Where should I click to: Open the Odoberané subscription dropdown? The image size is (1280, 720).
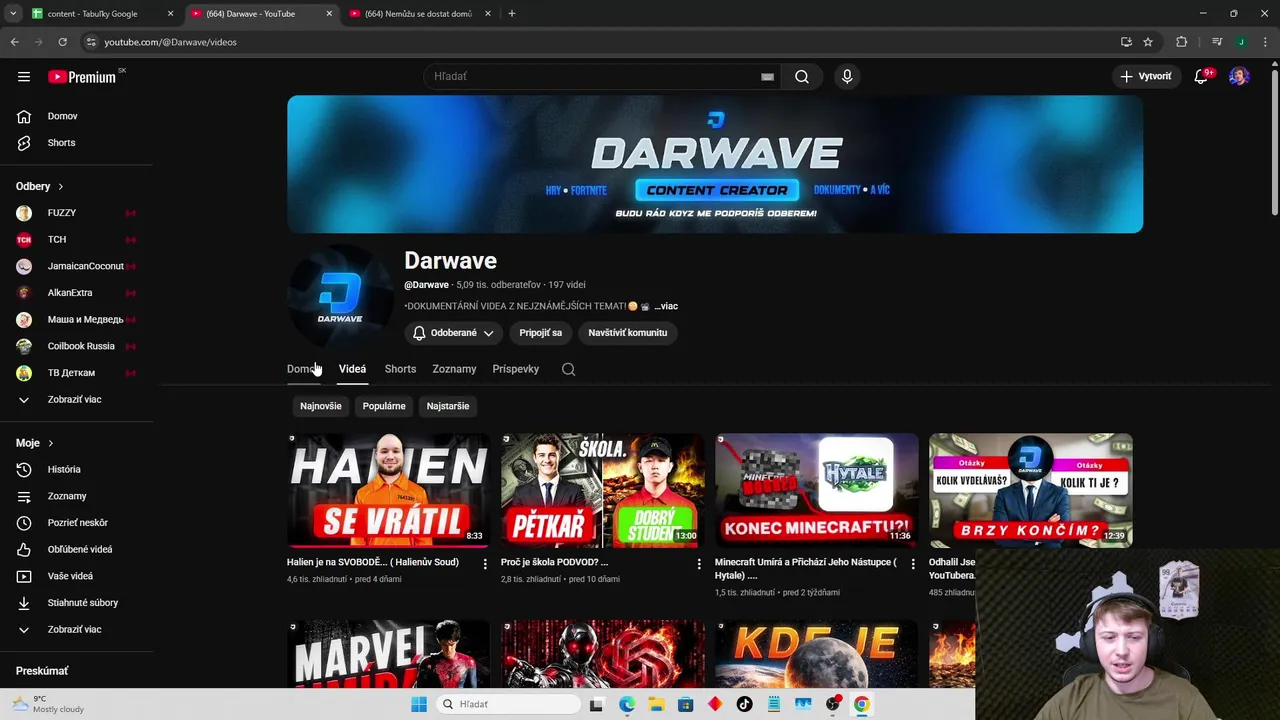[453, 333]
